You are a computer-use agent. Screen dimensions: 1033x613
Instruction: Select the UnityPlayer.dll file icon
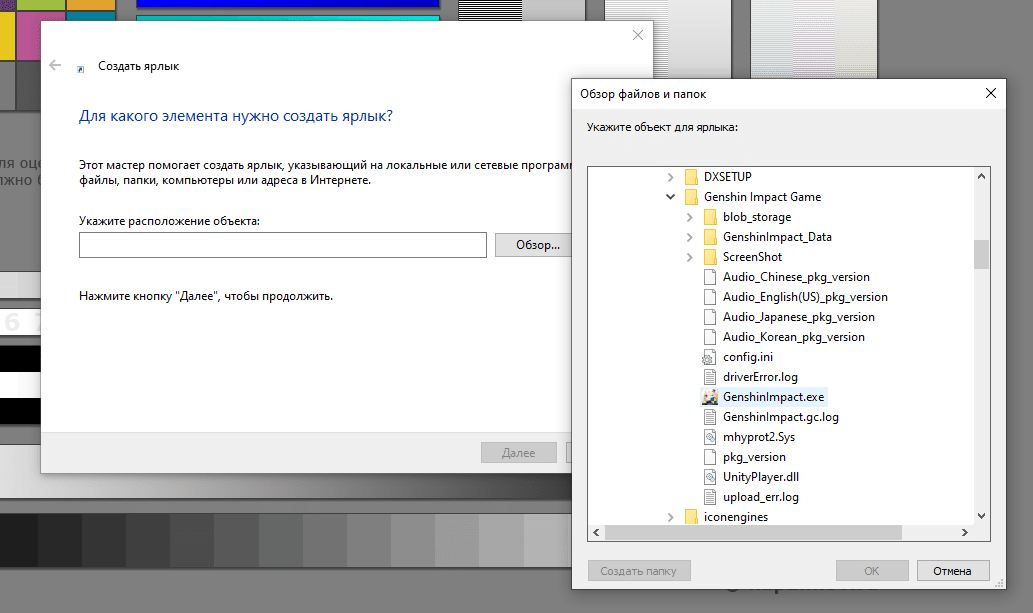(710, 477)
